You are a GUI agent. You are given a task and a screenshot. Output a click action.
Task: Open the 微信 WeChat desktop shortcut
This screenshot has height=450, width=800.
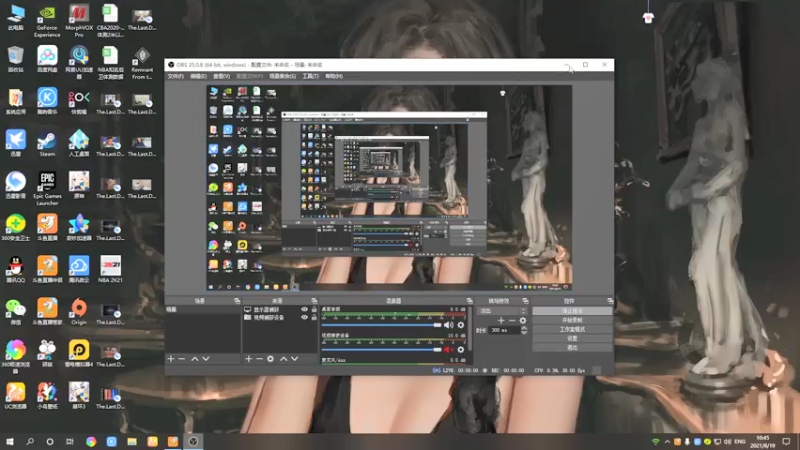point(16,312)
